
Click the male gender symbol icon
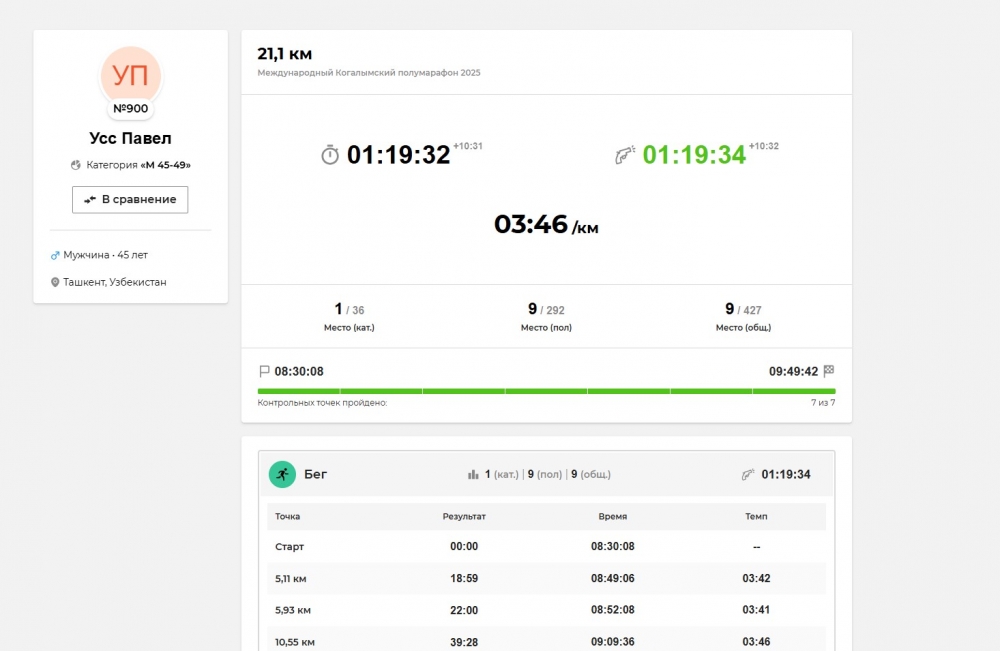(55, 255)
